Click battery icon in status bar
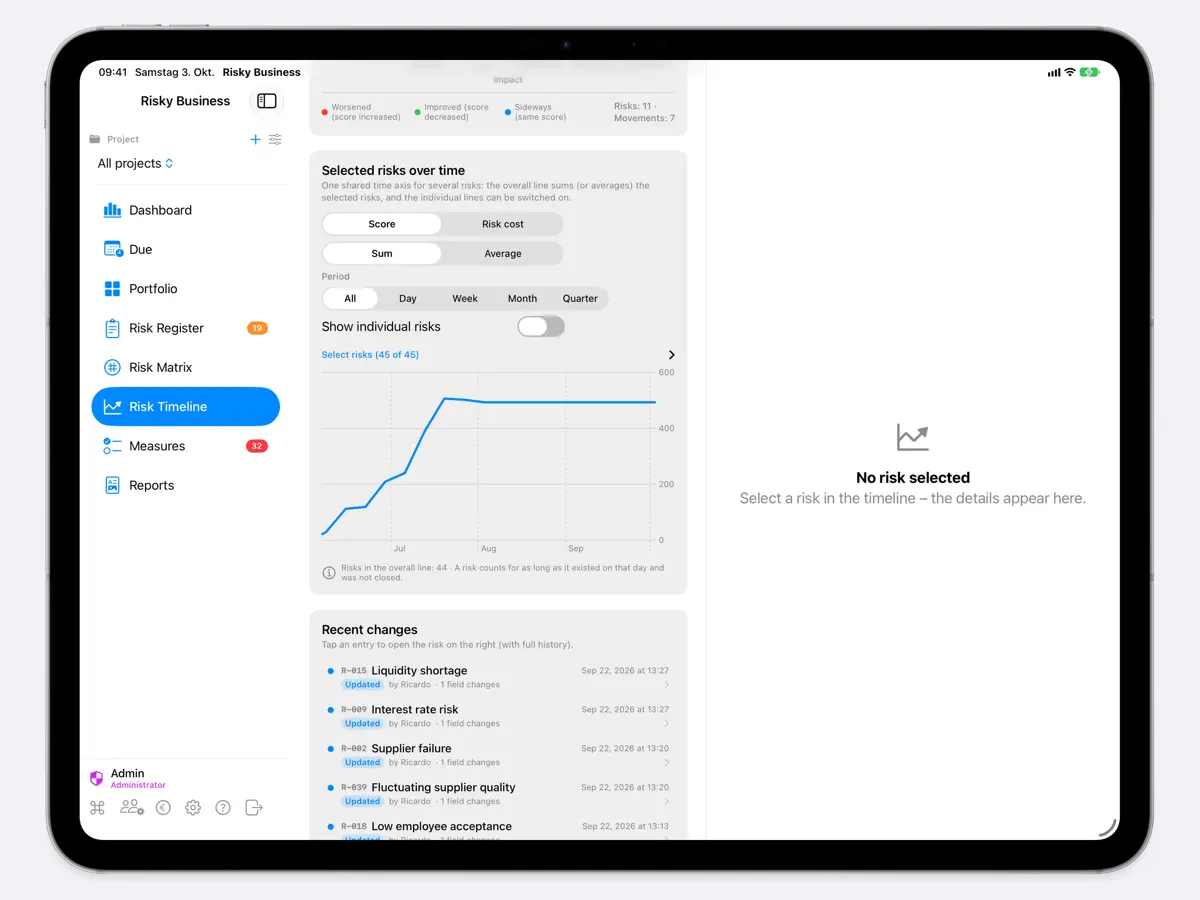Screen dimensions: 1200x900 tap(1090, 72)
